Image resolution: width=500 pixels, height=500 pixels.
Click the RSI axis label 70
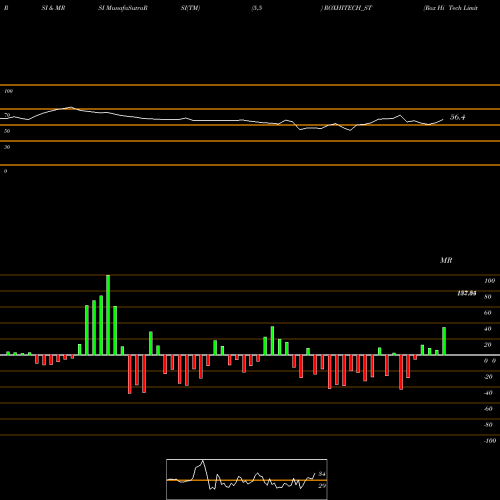pos(7,115)
